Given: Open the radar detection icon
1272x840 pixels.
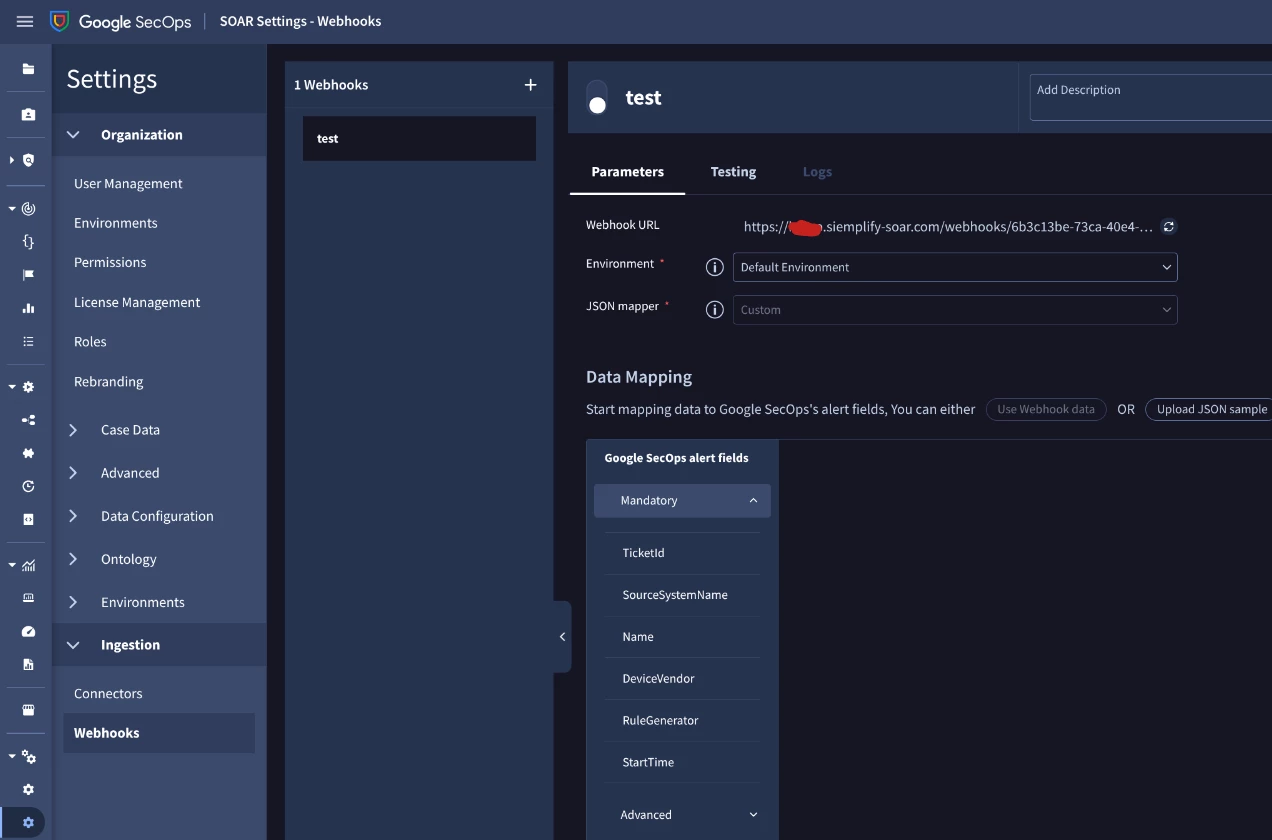Looking at the screenshot, I should (x=28, y=209).
